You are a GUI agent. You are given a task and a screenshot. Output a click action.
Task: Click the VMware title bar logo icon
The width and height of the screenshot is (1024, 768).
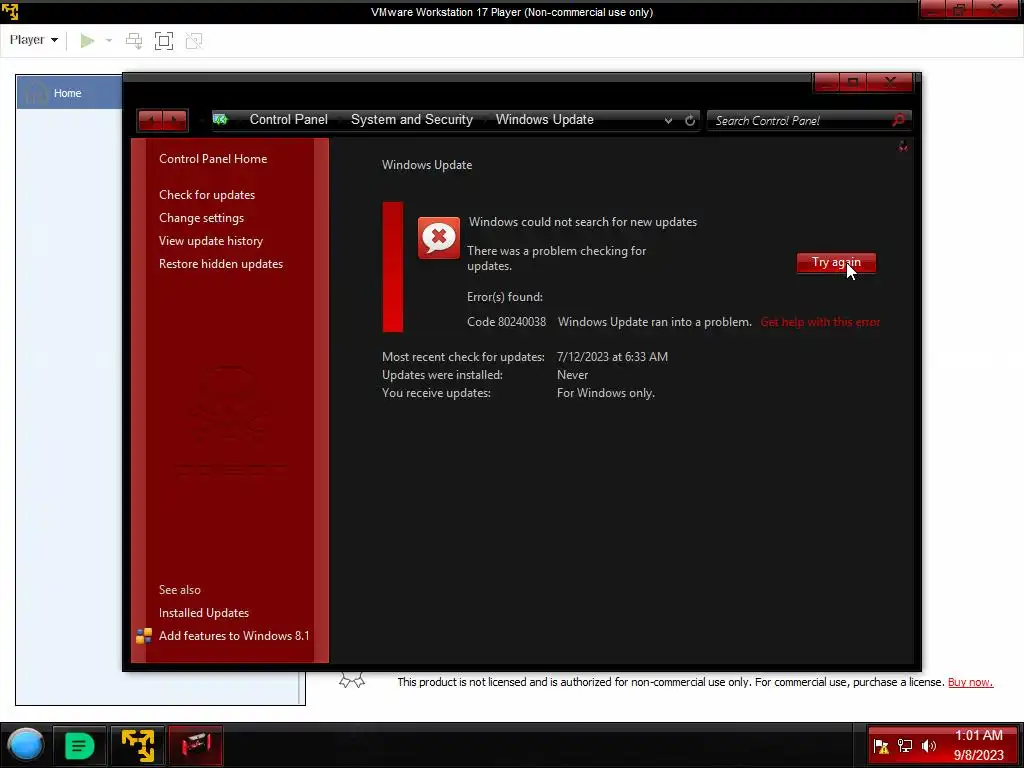(x=10, y=11)
